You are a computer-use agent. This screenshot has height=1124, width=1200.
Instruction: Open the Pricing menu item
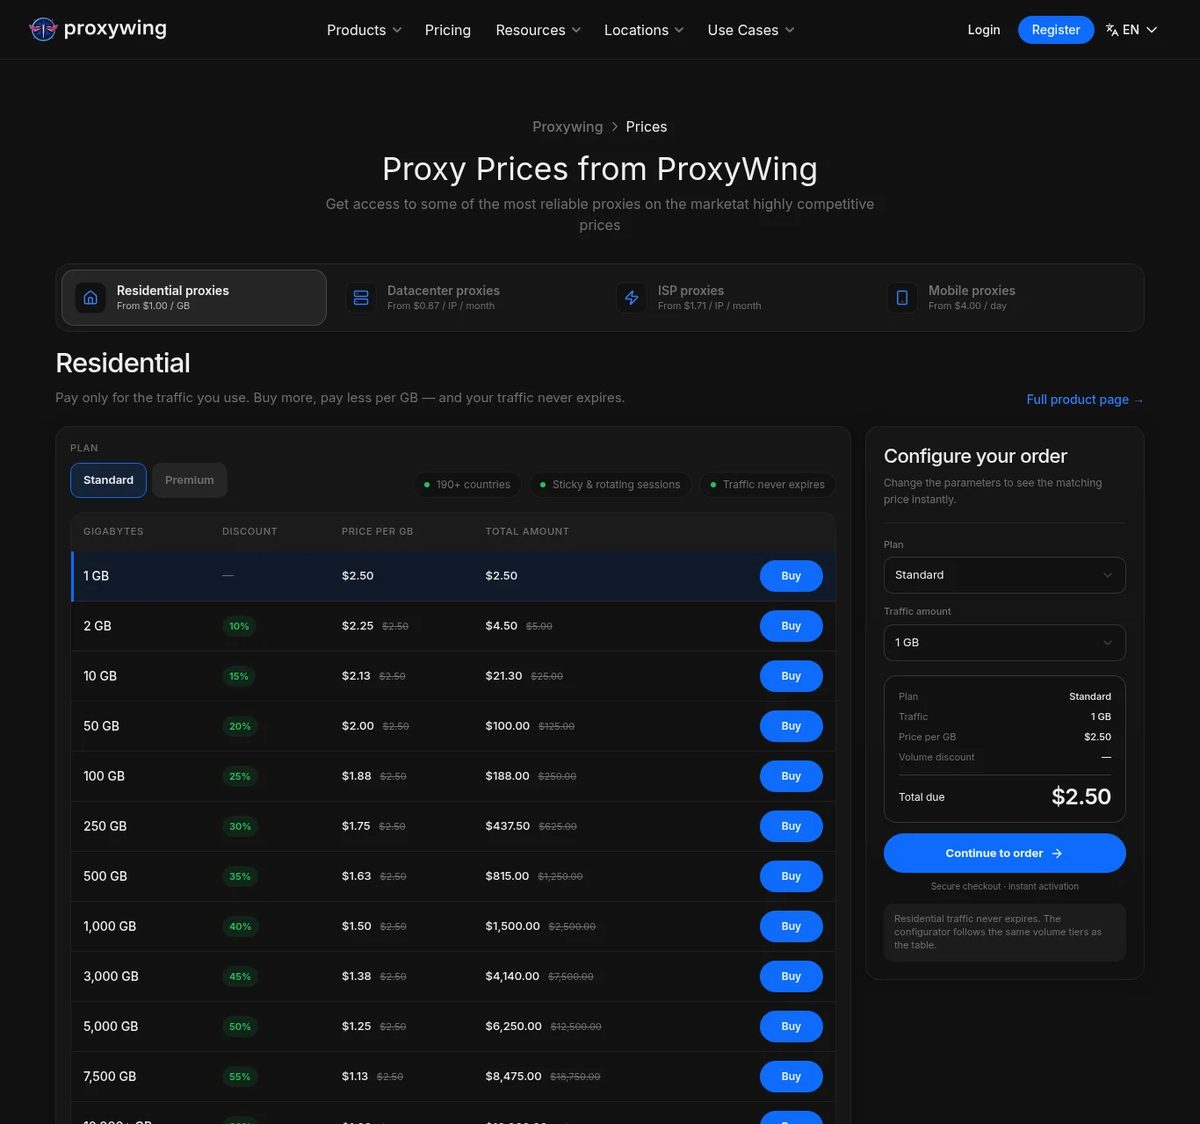click(448, 30)
